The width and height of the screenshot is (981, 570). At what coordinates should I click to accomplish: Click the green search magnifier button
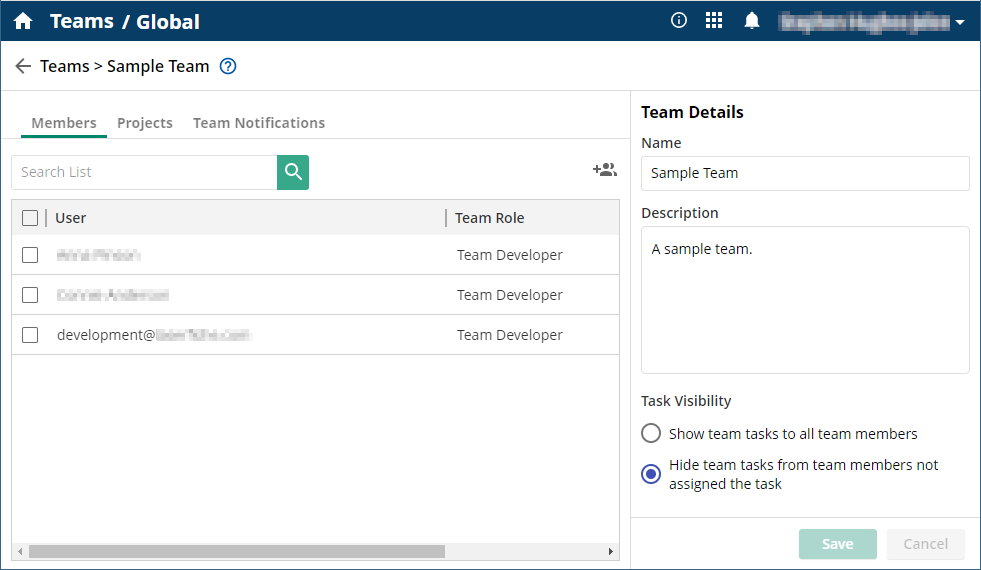(293, 172)
